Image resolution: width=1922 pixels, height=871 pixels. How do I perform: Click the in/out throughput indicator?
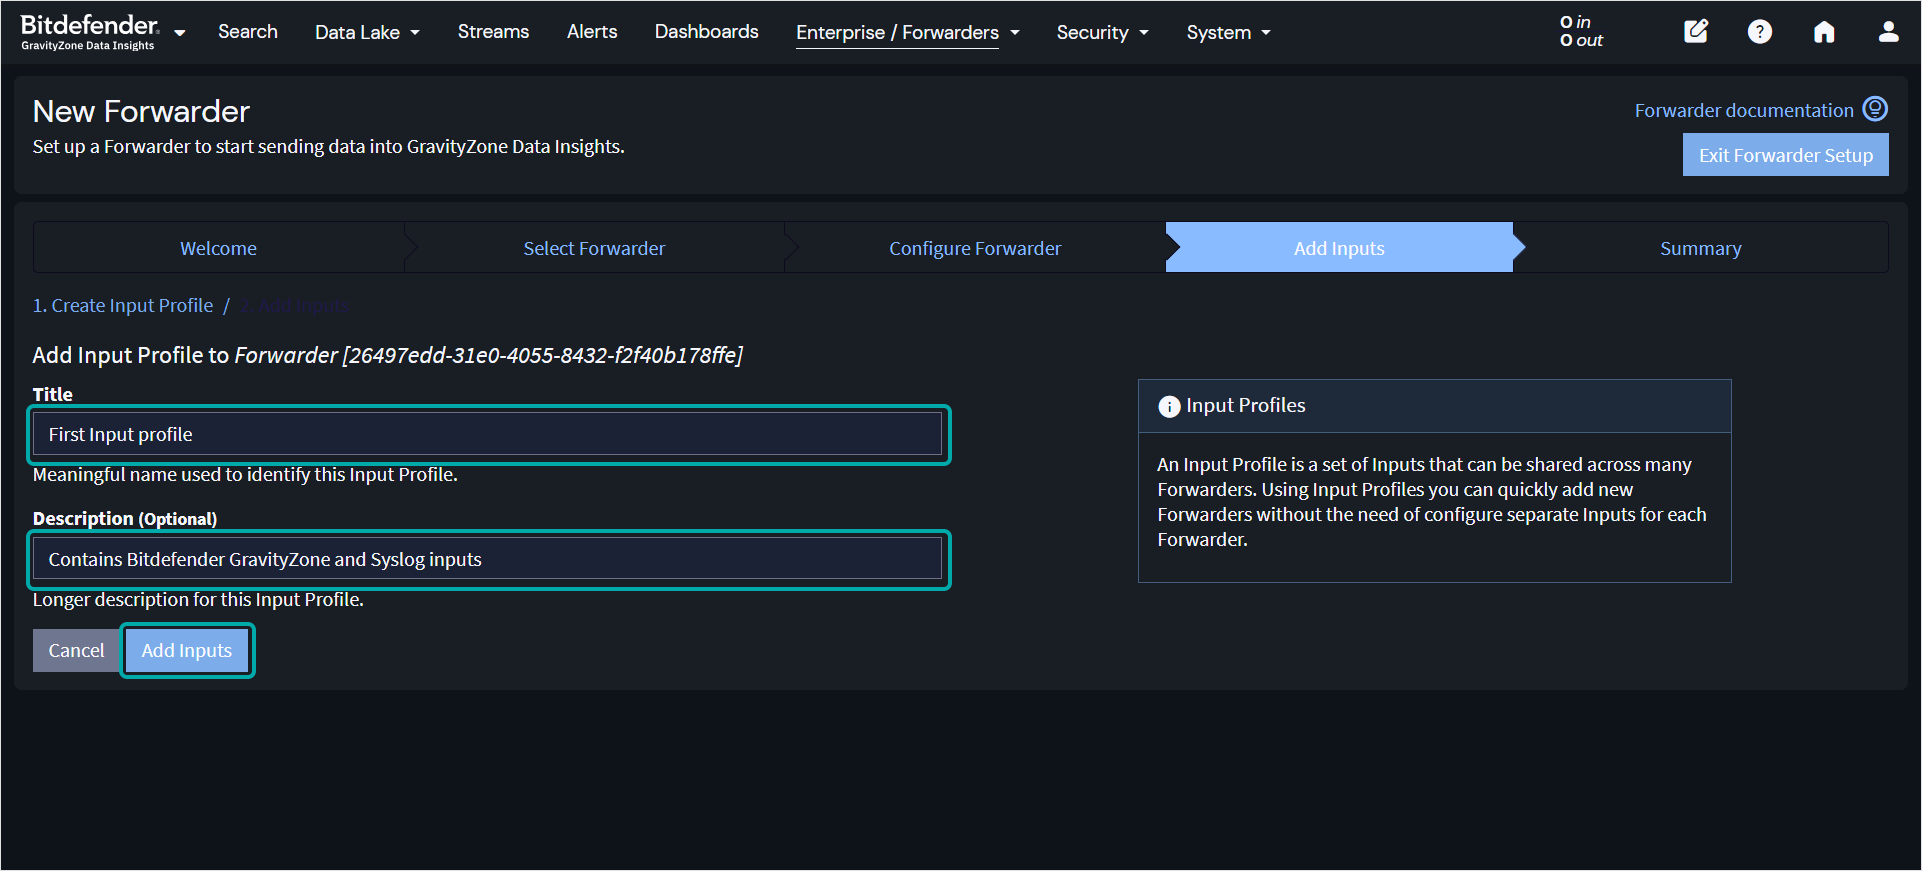coord(1581,31)
